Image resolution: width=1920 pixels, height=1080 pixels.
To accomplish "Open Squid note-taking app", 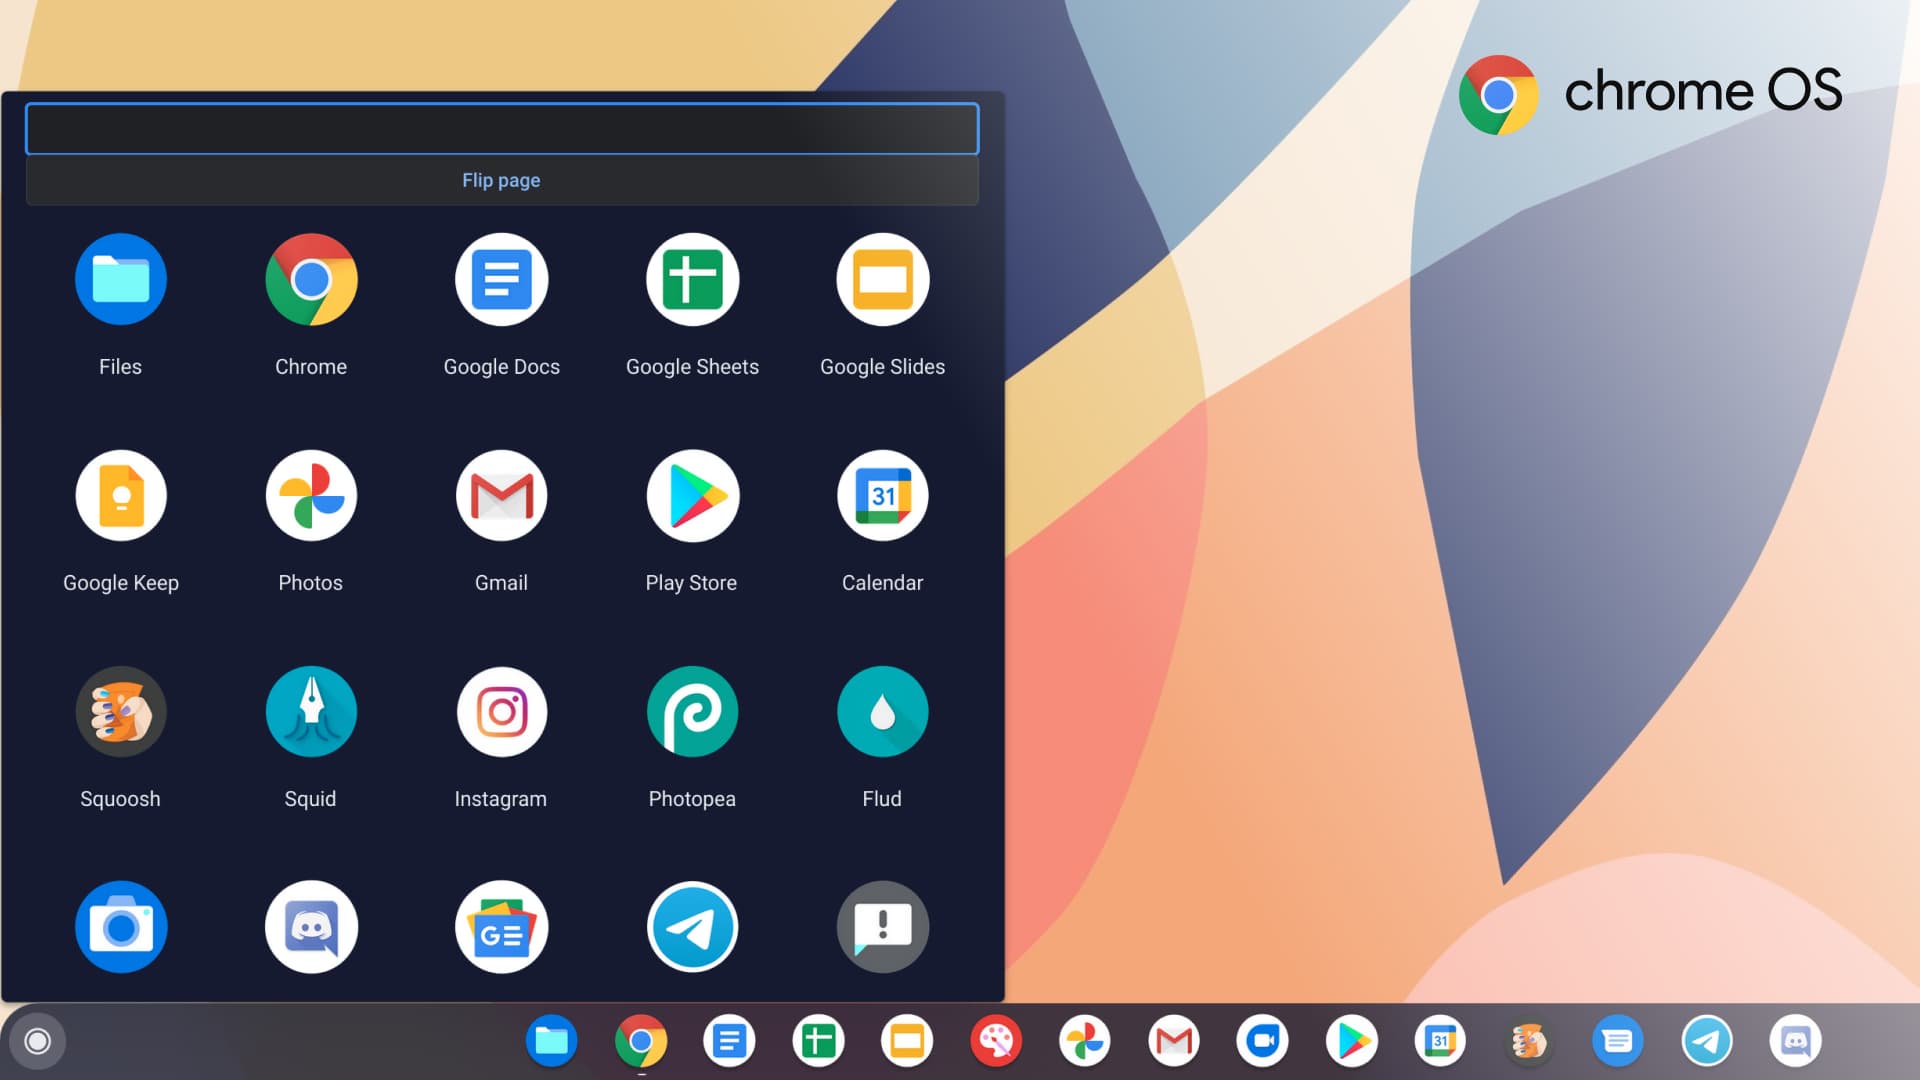I will pos(310,712).
